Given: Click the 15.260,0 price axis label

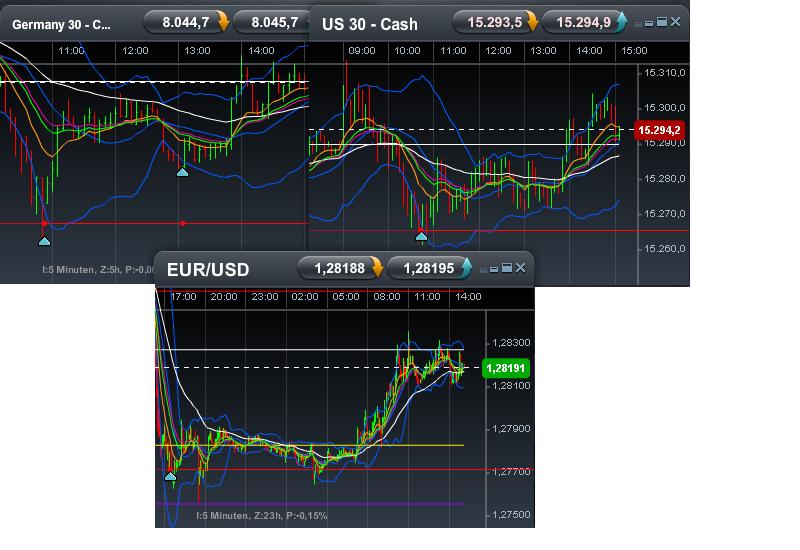Looking at the screenshot, I should click(664, 248).
